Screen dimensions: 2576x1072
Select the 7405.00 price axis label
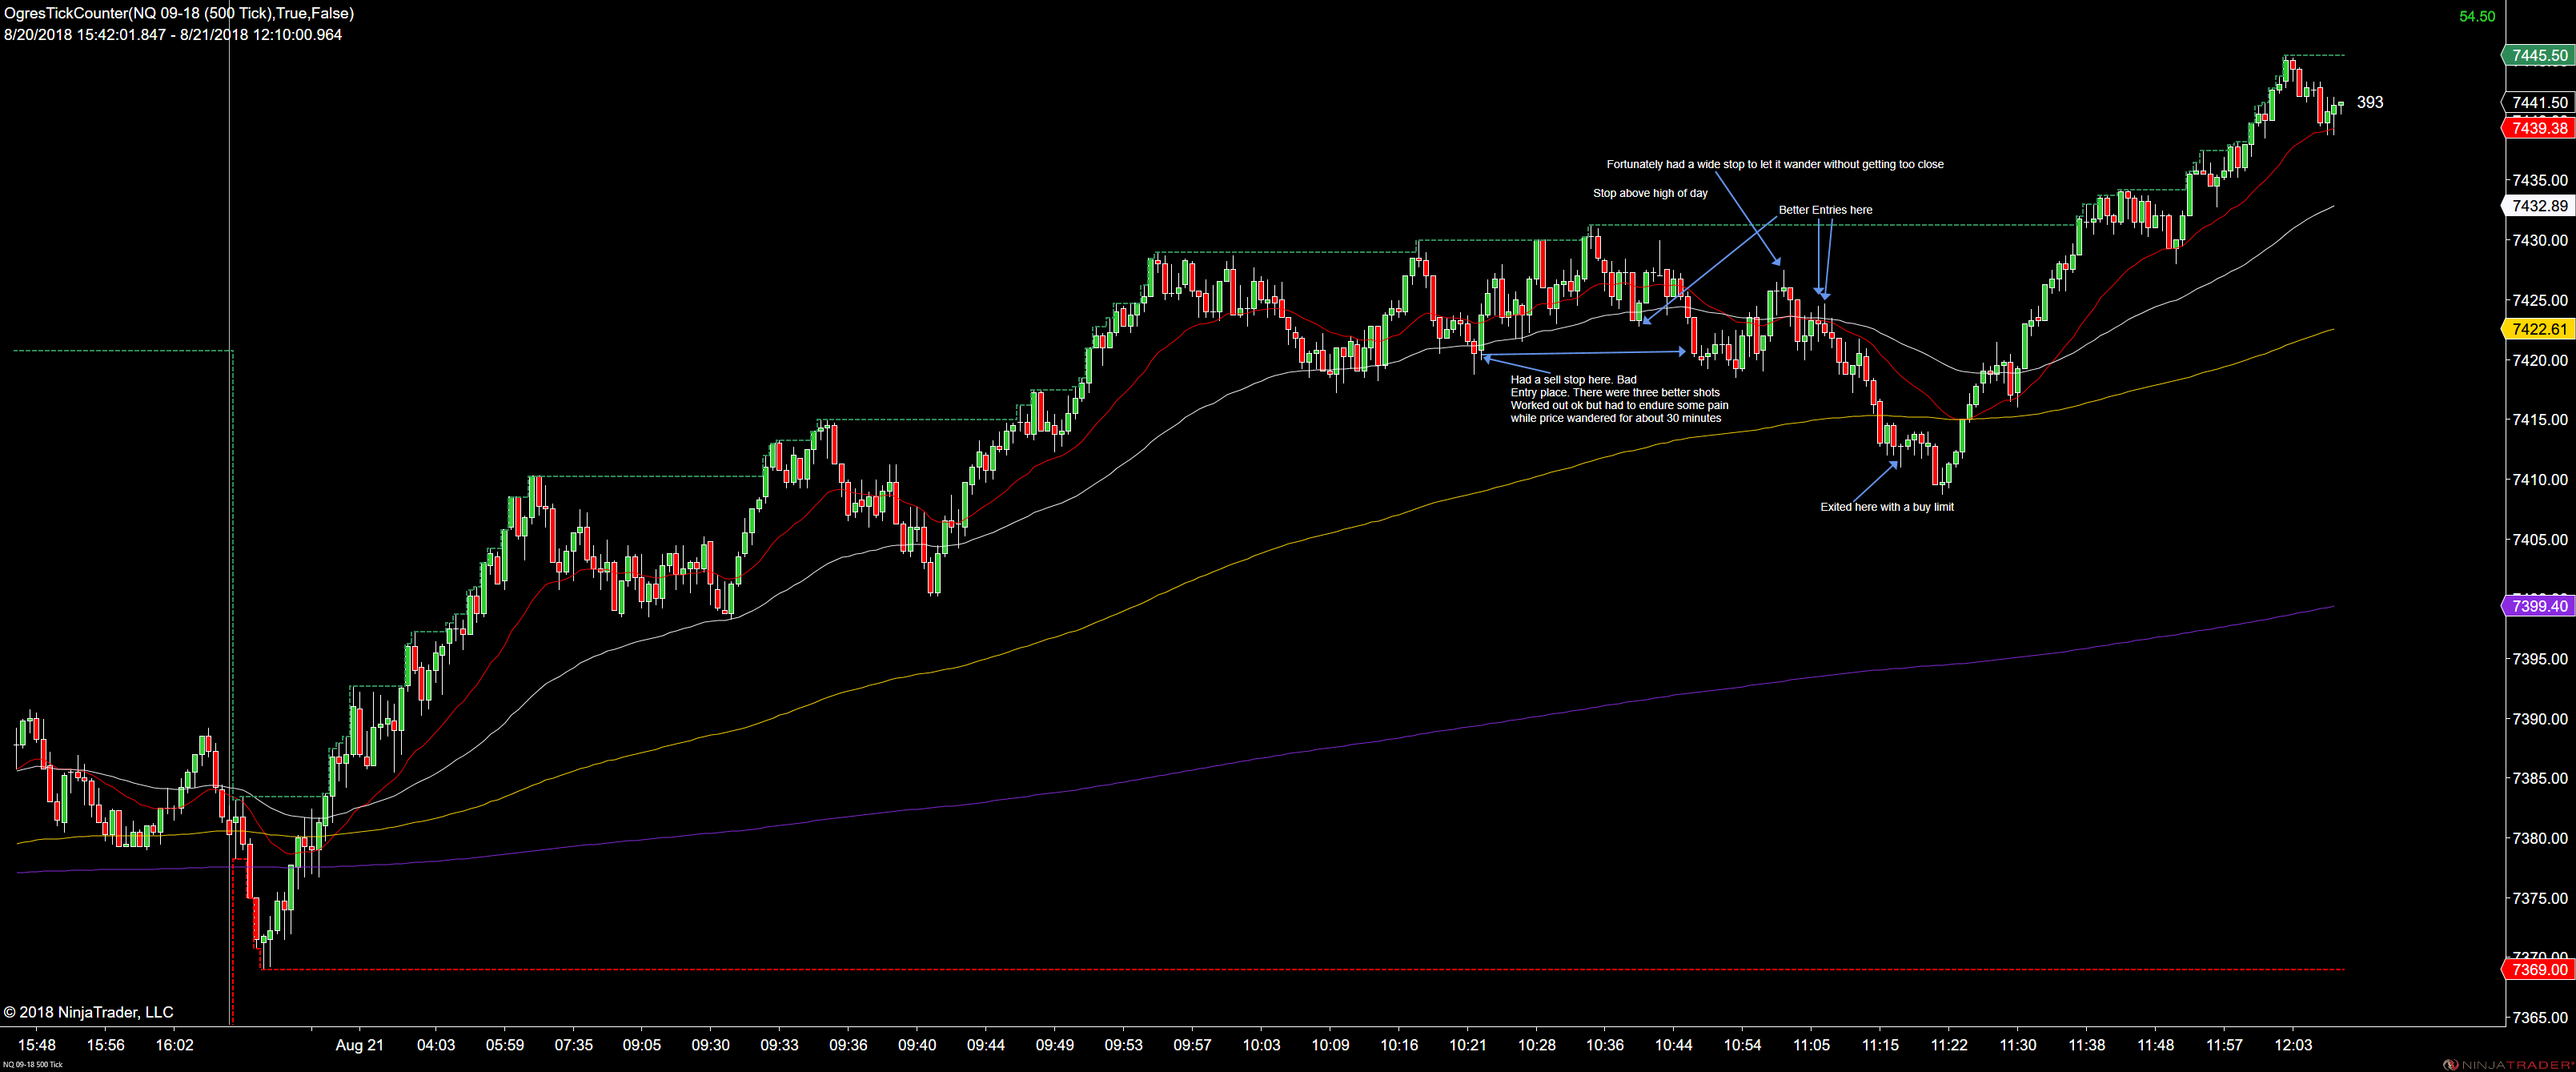[2540, 540]
